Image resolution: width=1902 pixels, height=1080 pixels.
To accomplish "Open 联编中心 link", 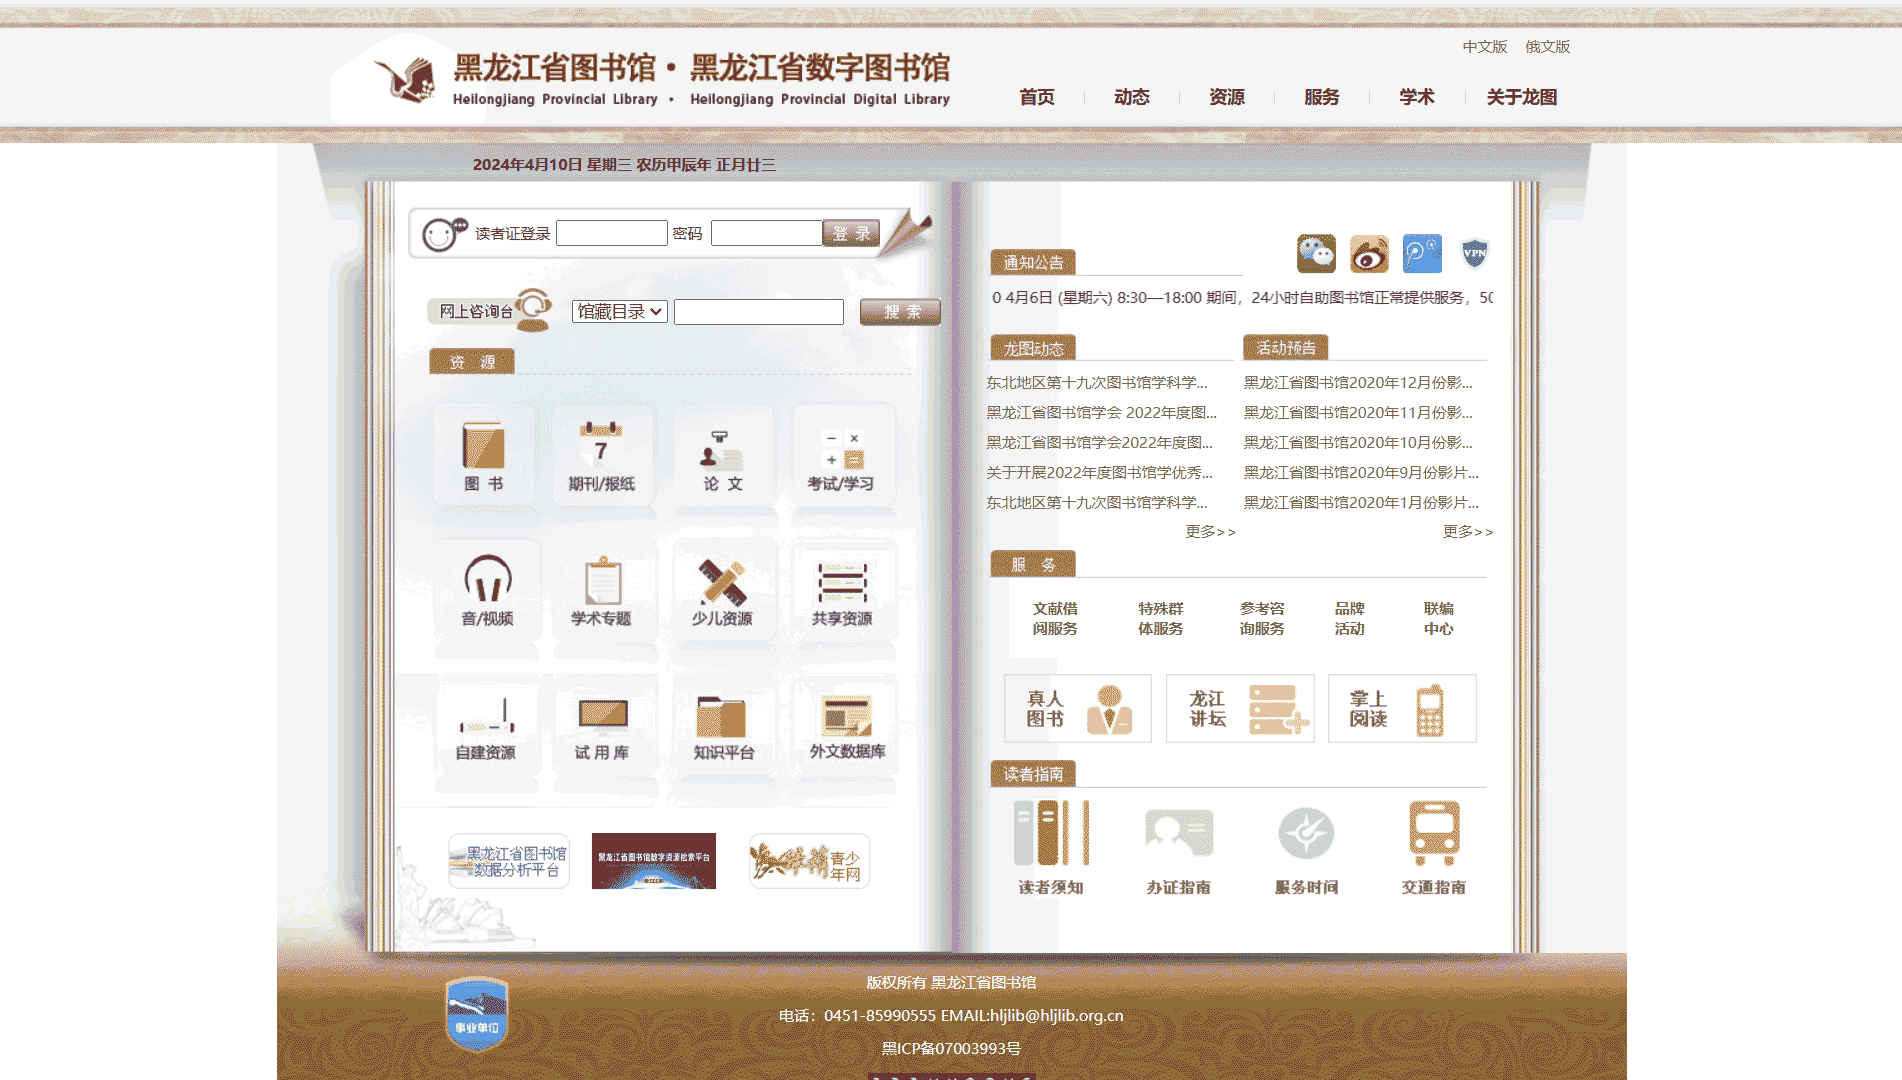I will (1439, 618).
